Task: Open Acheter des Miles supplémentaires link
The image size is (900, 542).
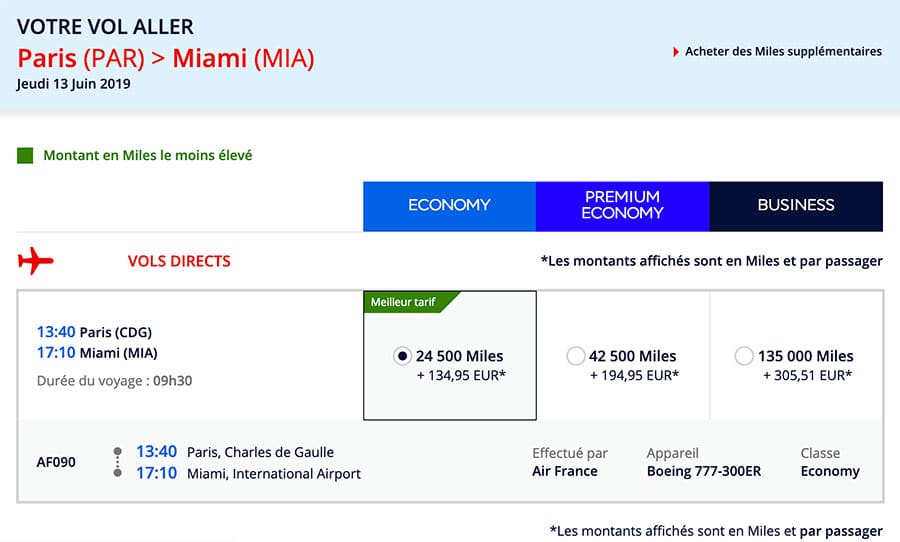Action: tap(783, 52)
